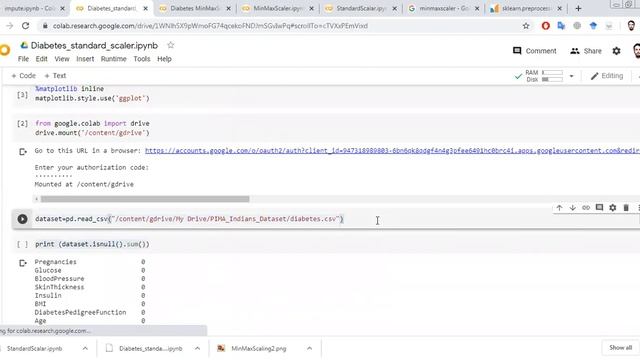Screen dimensions: 640x360
Task: Move cell up with arrow icon
Action: (x=559, y=208)
